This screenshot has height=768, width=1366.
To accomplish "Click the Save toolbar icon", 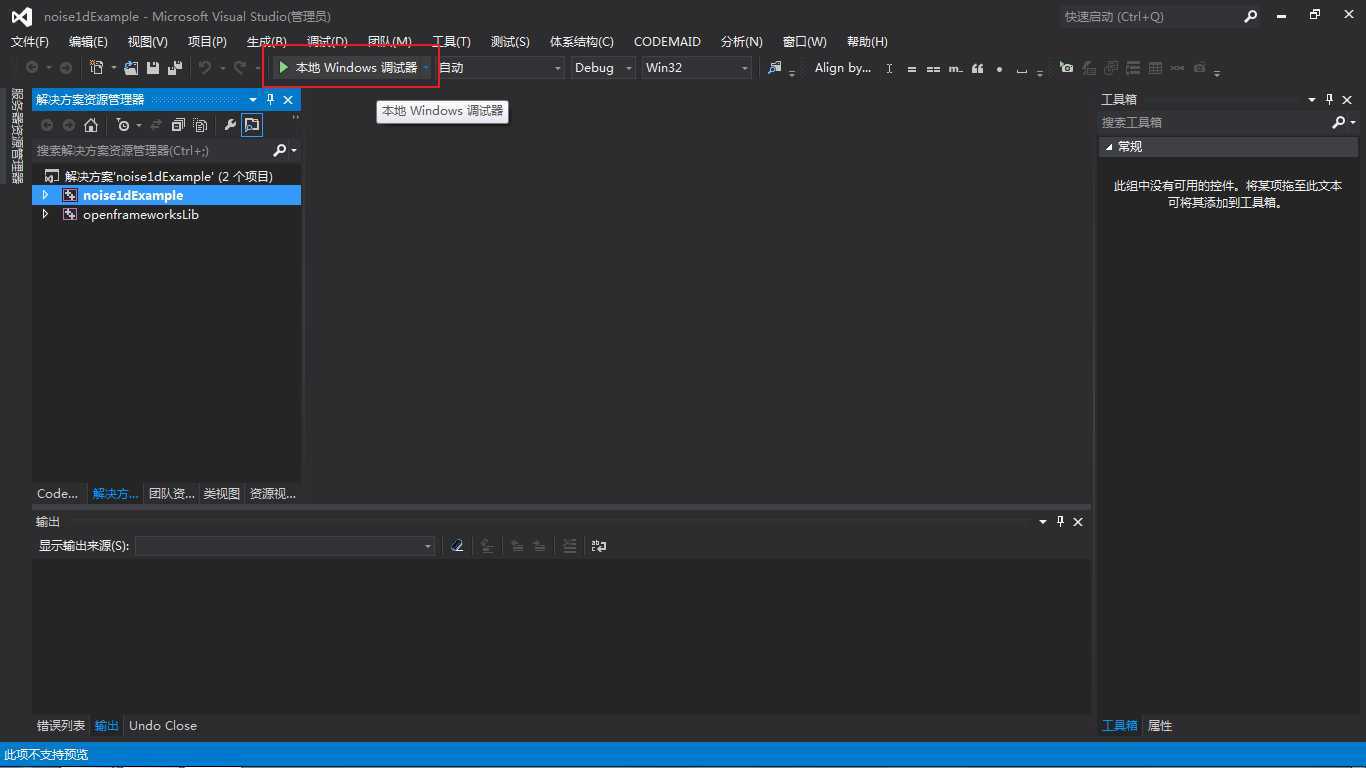I will point(153,68).
